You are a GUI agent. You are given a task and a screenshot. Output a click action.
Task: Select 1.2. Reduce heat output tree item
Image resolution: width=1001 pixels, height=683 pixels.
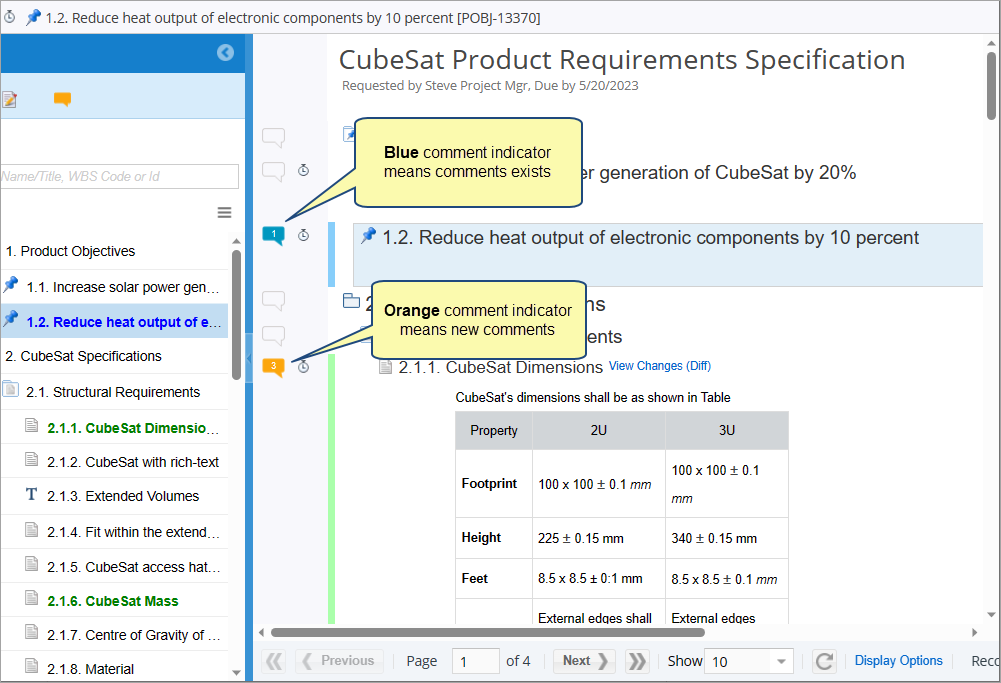pos(124,322)
